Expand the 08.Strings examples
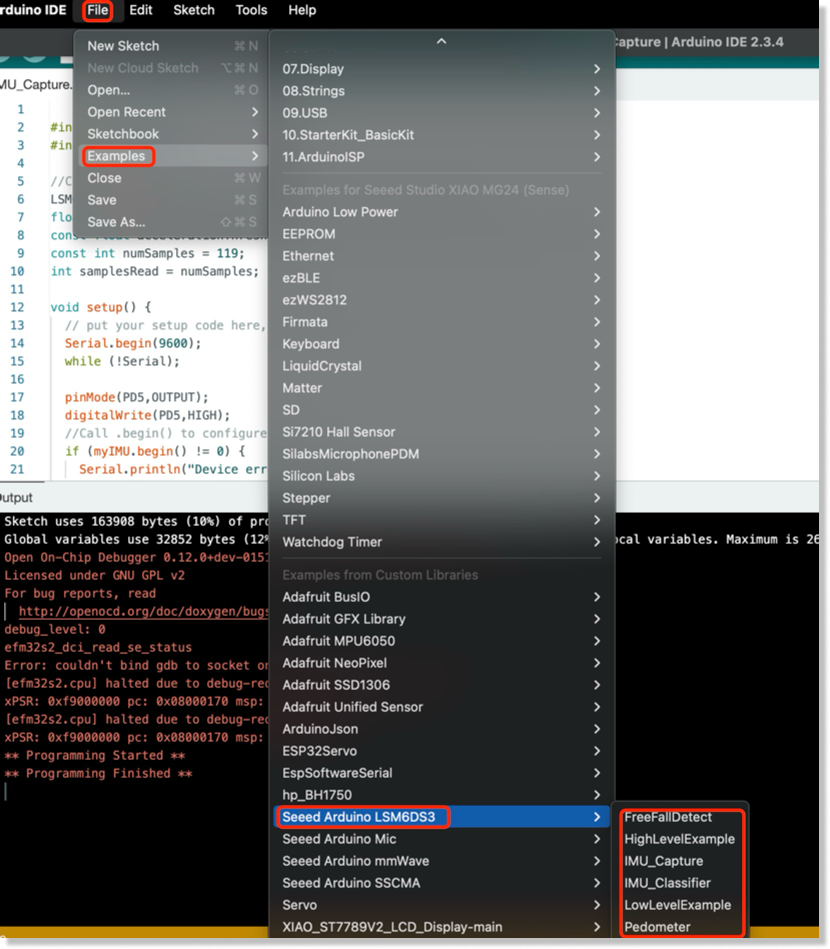This screenshot has width=830, height=949. coord(441,91)
